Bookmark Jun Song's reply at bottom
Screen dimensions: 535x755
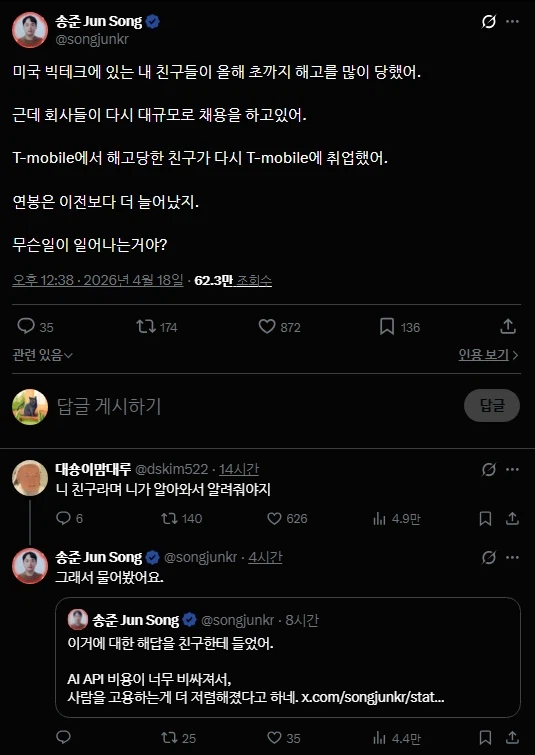pyautogui.click(x=485, y=738)
